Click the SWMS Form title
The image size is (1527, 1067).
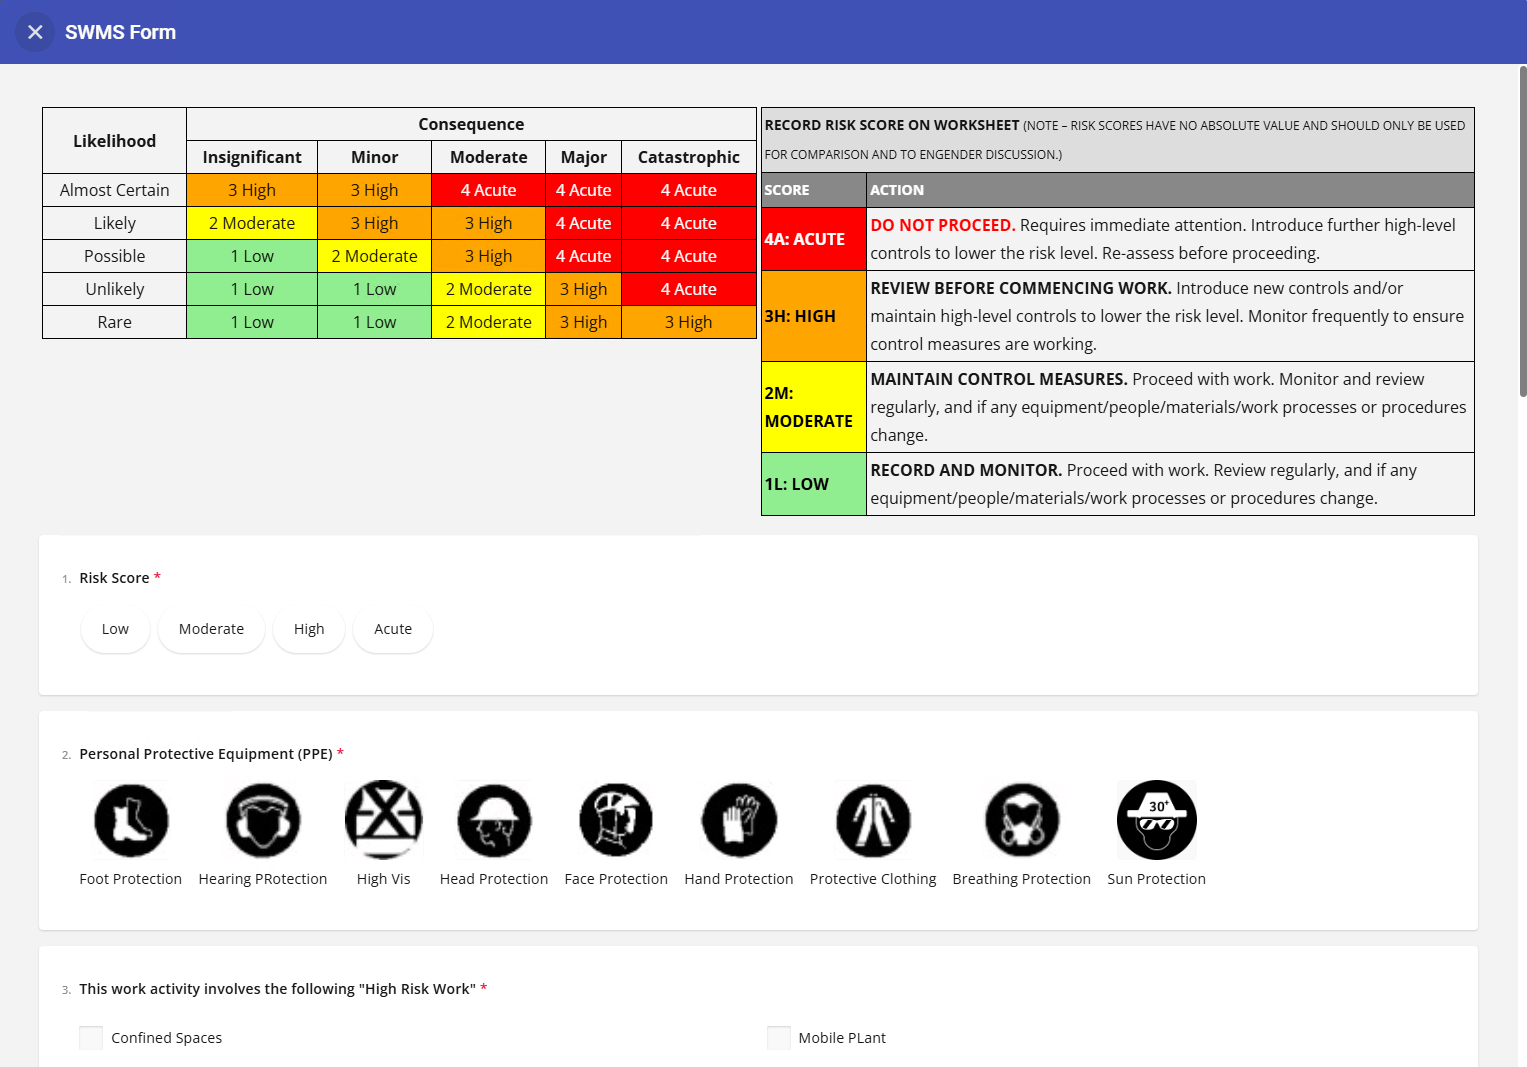pyautogui.click(x=121, y=32)
